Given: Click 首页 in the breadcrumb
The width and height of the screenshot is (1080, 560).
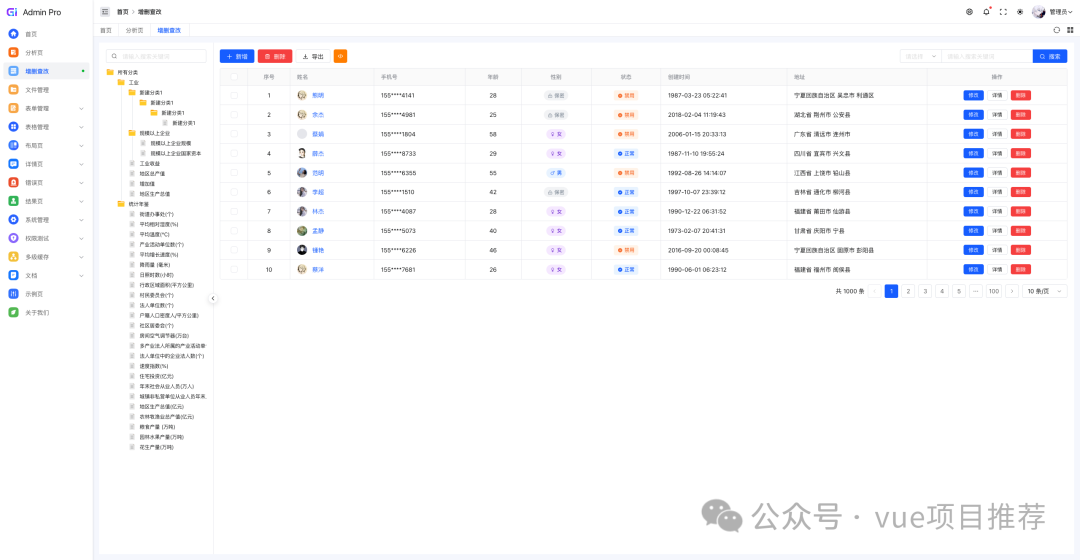Looking at the screenshot, I should click(x=123, y=12).
